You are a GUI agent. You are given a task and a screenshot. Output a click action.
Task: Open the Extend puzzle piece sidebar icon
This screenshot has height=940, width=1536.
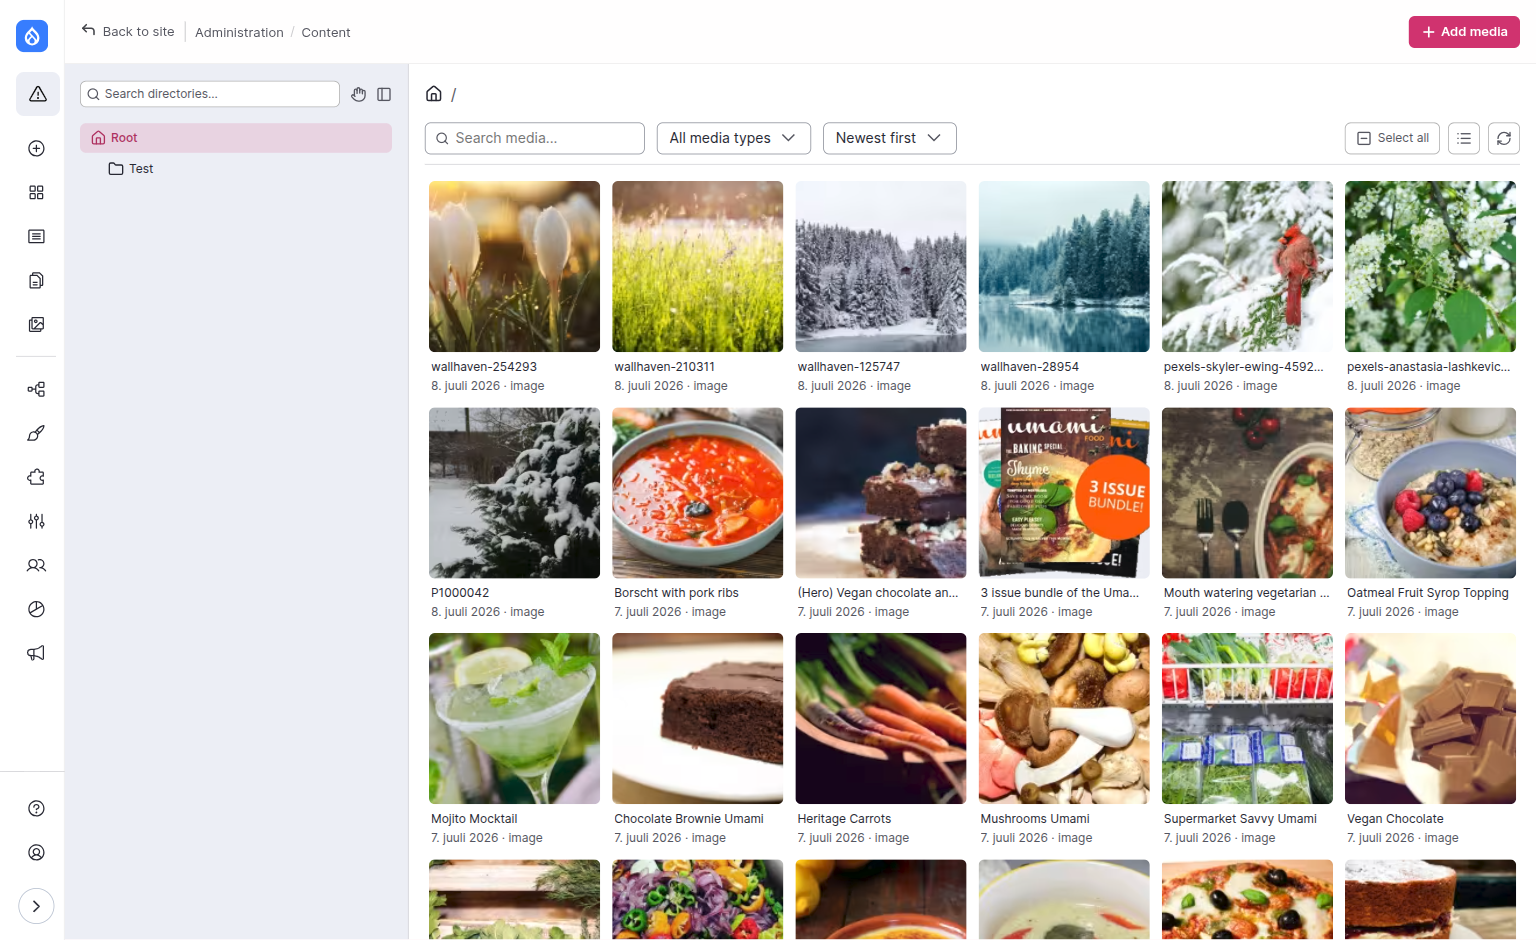pyautogui.click(x=36, y=477)
